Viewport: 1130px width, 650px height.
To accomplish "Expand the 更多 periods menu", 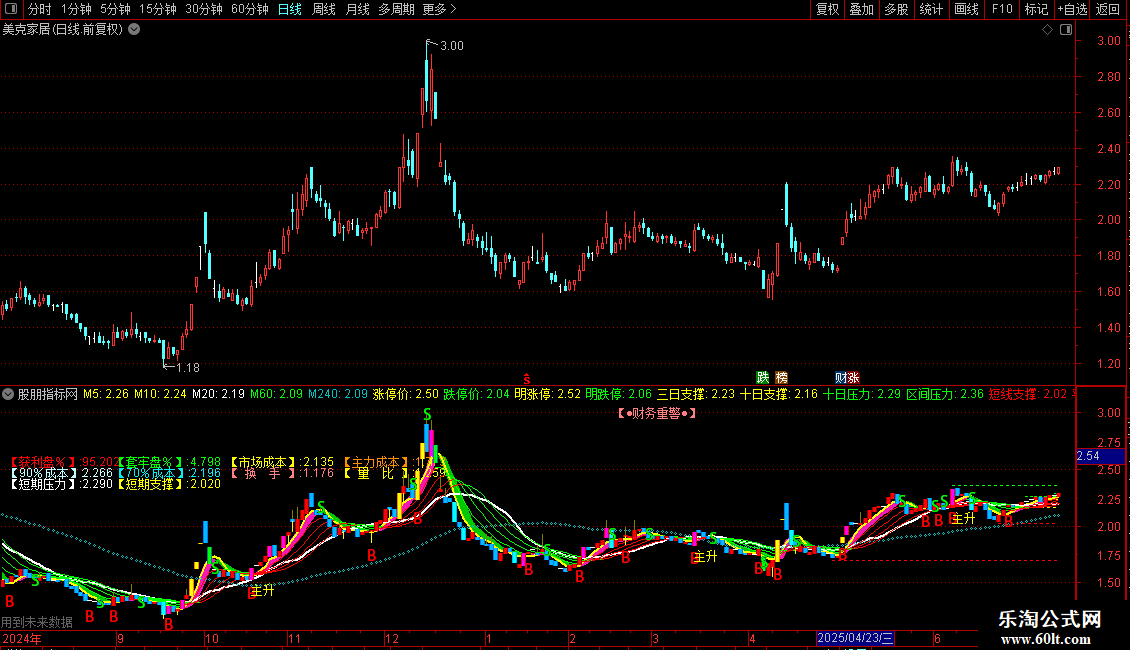I will click(x=439, y=9).
